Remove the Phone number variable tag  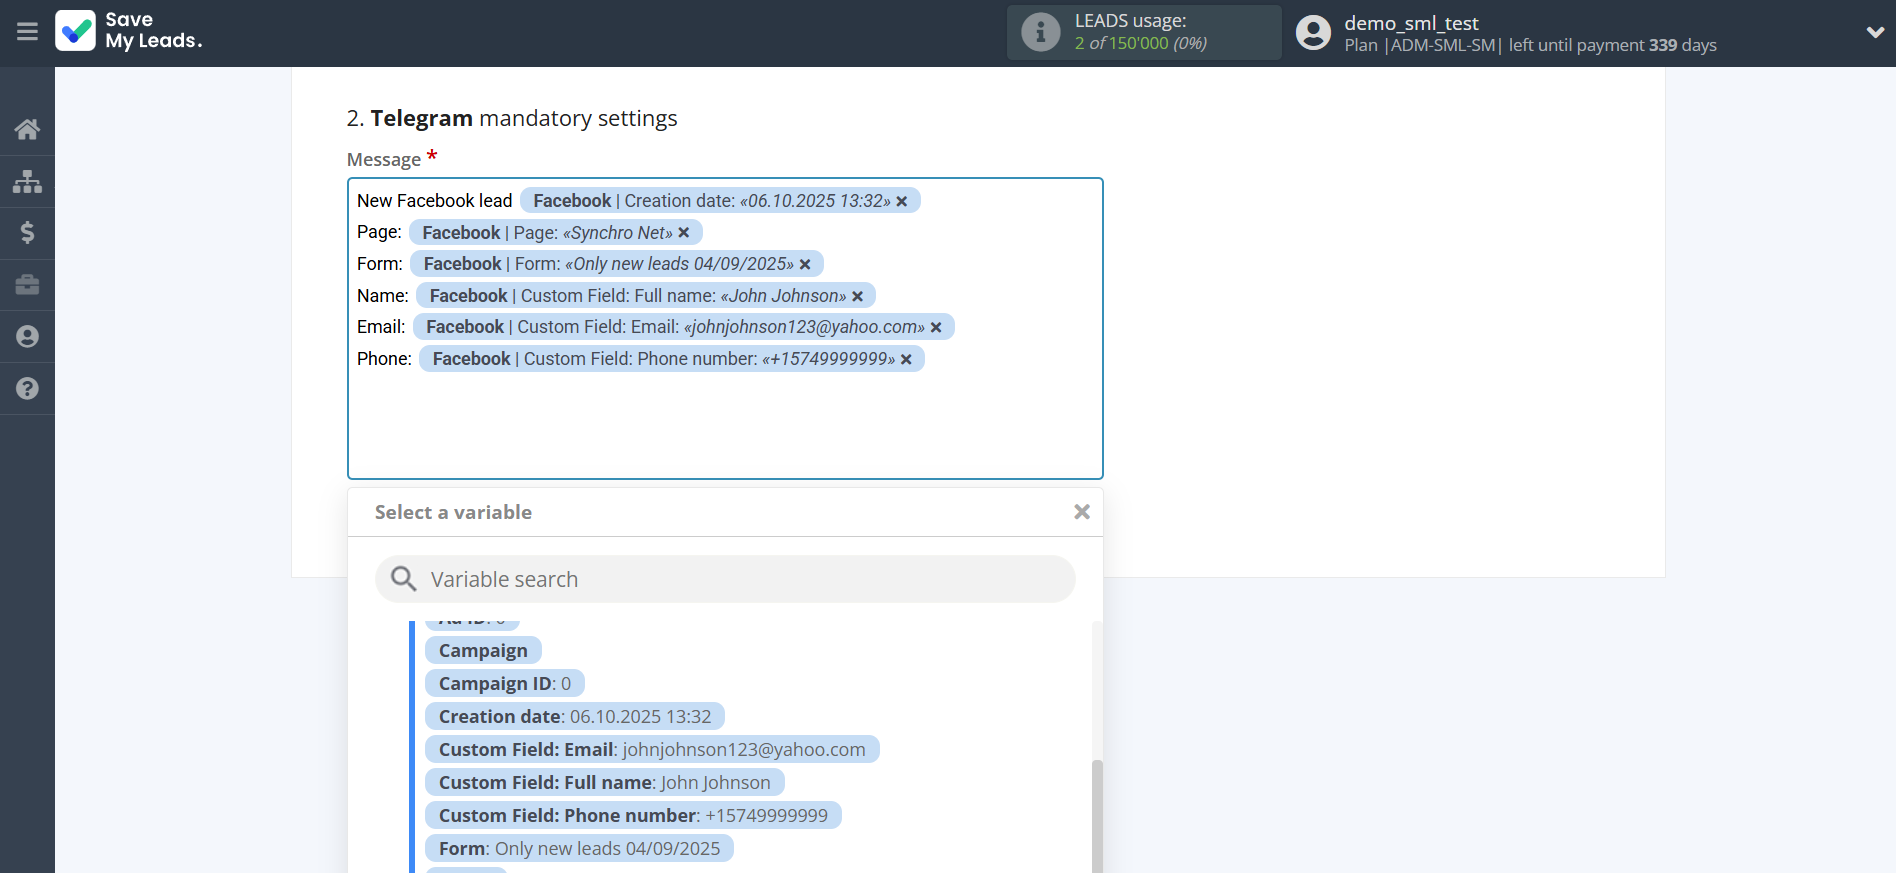tap(906, 360)
